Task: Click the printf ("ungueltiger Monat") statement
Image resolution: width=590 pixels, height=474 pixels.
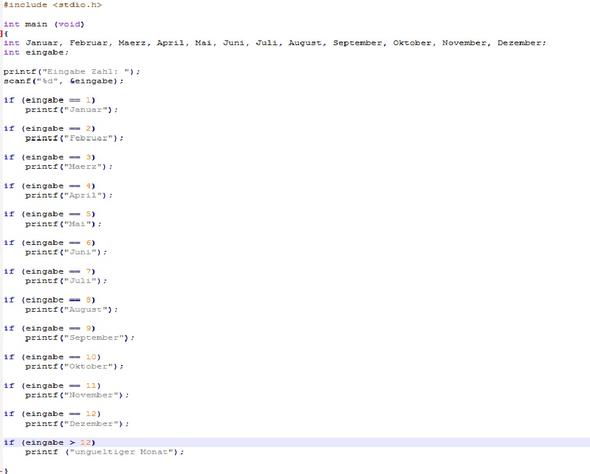Action: coord(105,452)
